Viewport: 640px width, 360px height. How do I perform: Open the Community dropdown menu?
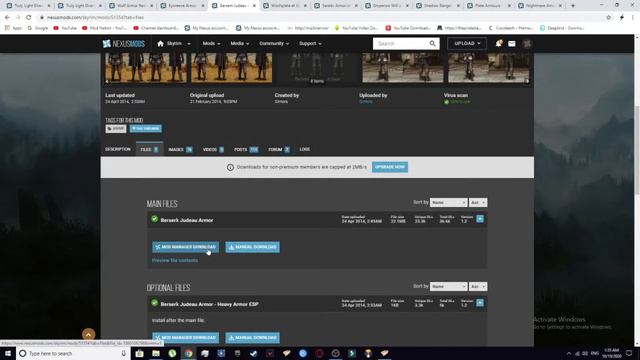pos(274,44)
